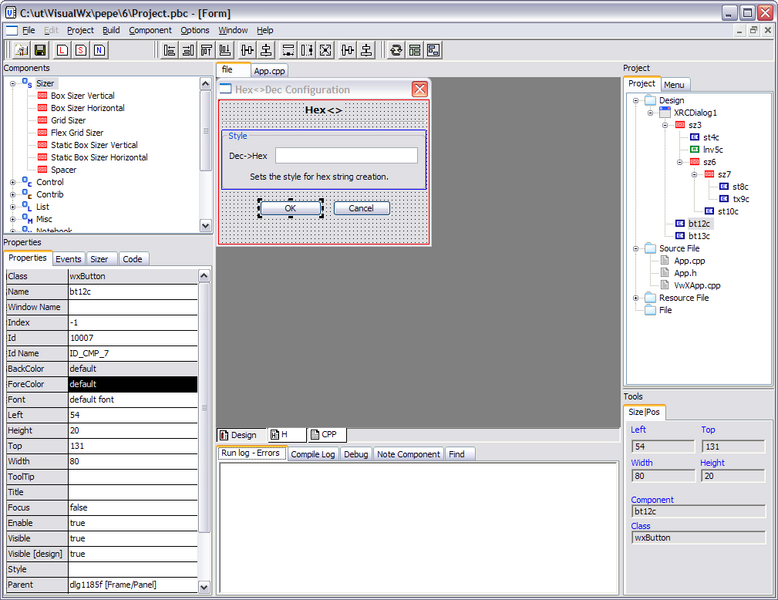Expand the List components group

pos(13,207)
